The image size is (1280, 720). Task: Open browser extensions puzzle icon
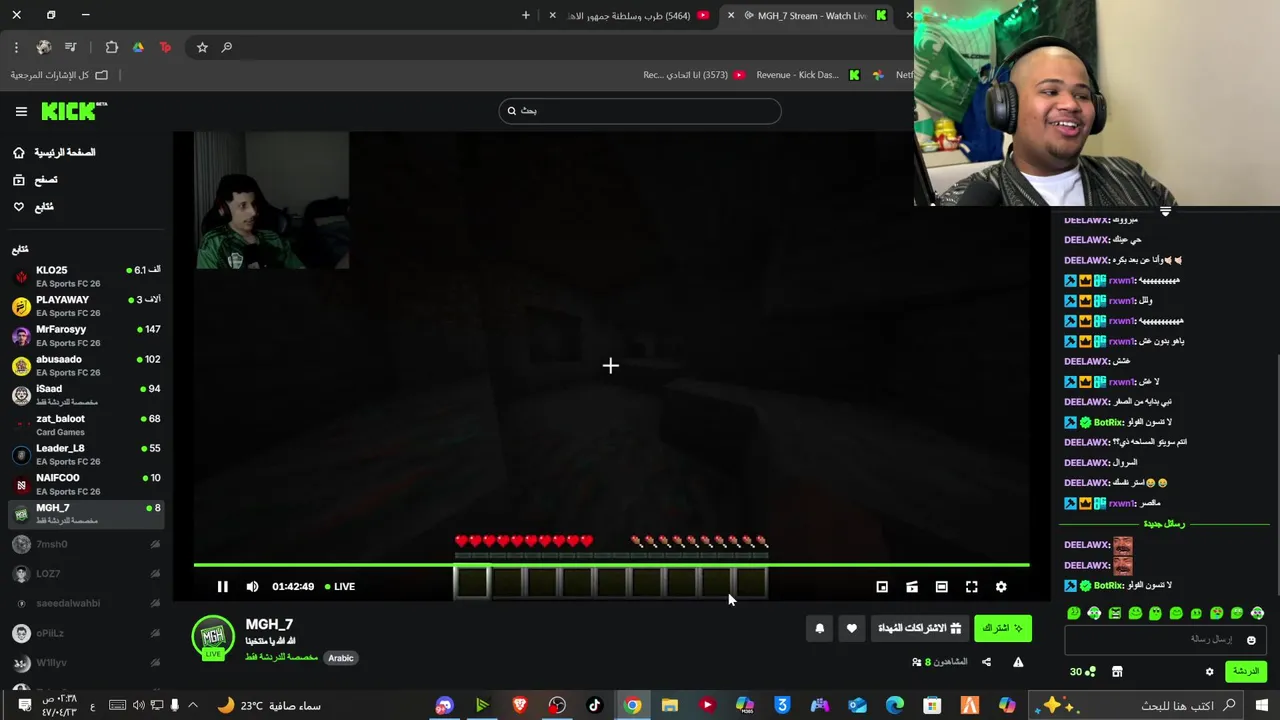click(112, 47)
